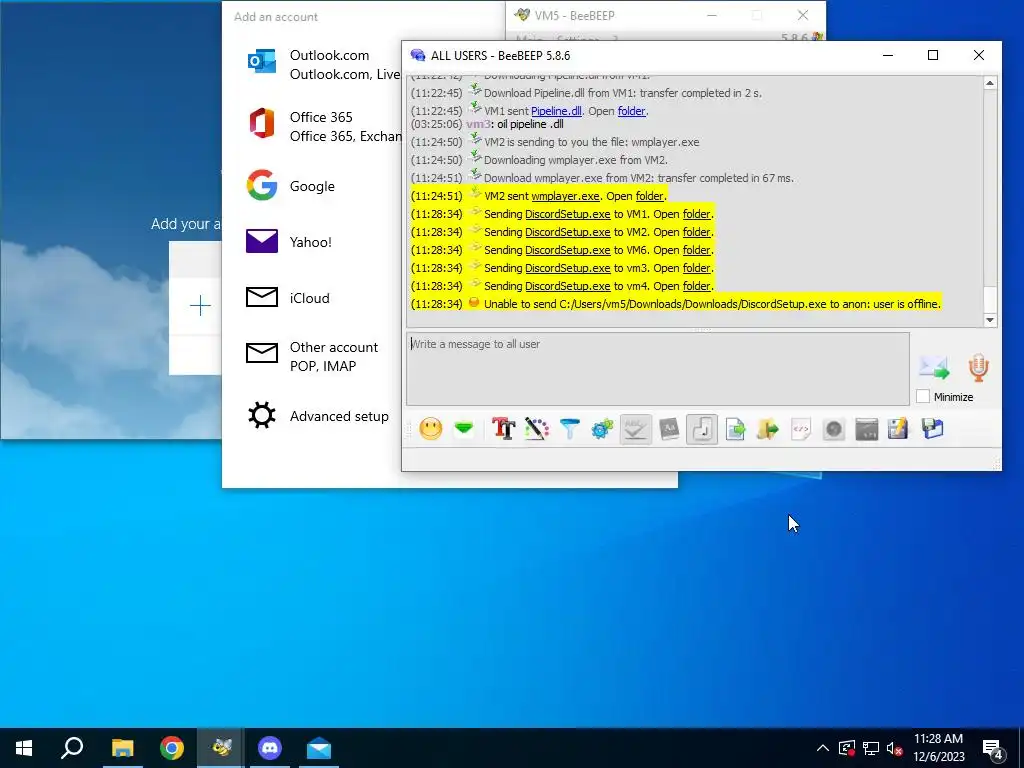Click 'VM2 is sending to you the file' line
This screenshot has width=1024, height=768.
(x=592, y=142)
